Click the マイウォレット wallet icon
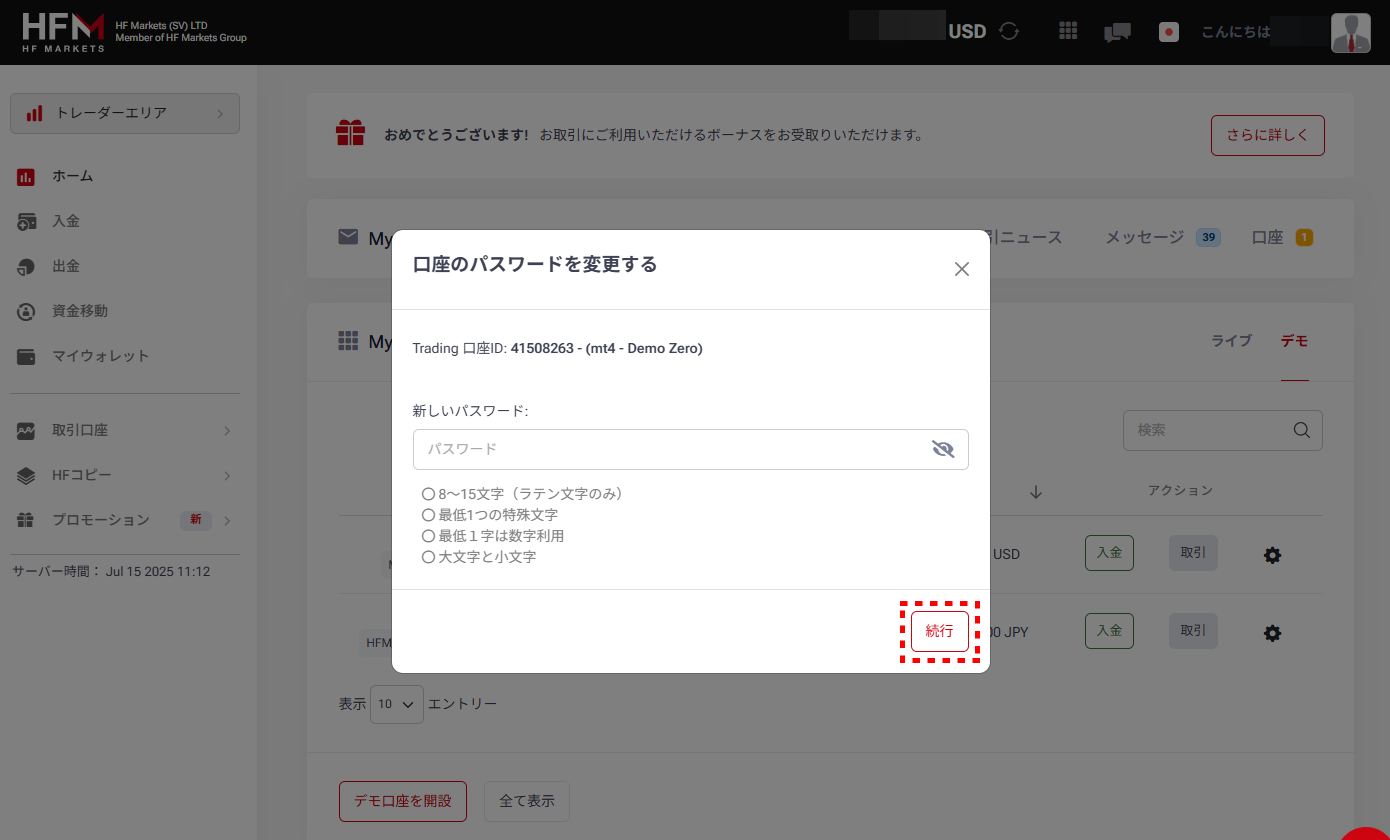1390x840 pixels. 27,356
